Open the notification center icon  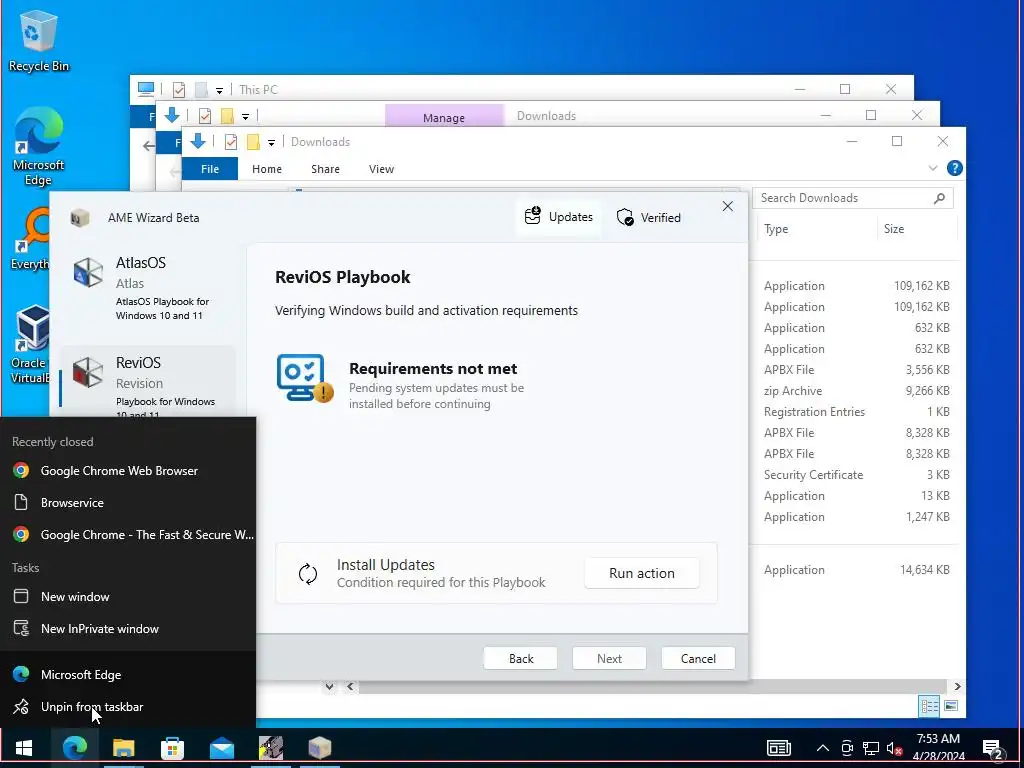click(x=993, y=749)
